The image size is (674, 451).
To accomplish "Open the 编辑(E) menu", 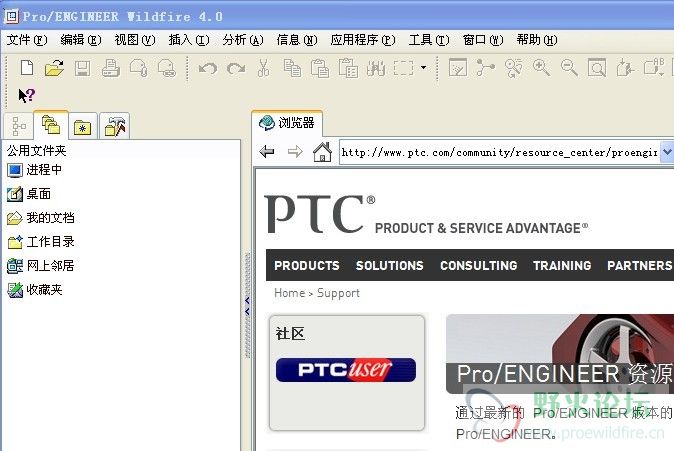I will coord(81,40).
